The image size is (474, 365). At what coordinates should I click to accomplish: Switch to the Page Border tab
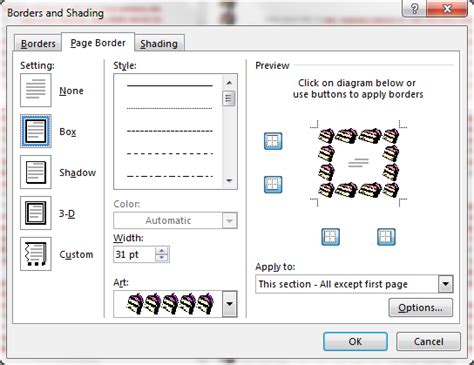98,43
